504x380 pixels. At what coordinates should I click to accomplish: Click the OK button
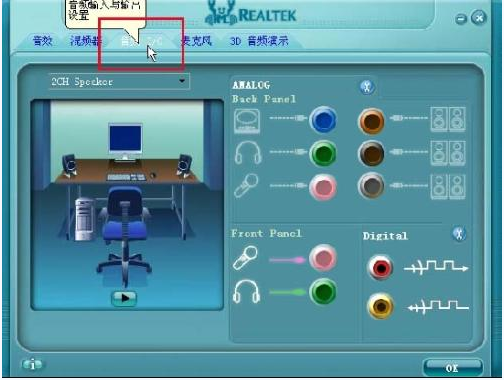[x=452, y=368]
